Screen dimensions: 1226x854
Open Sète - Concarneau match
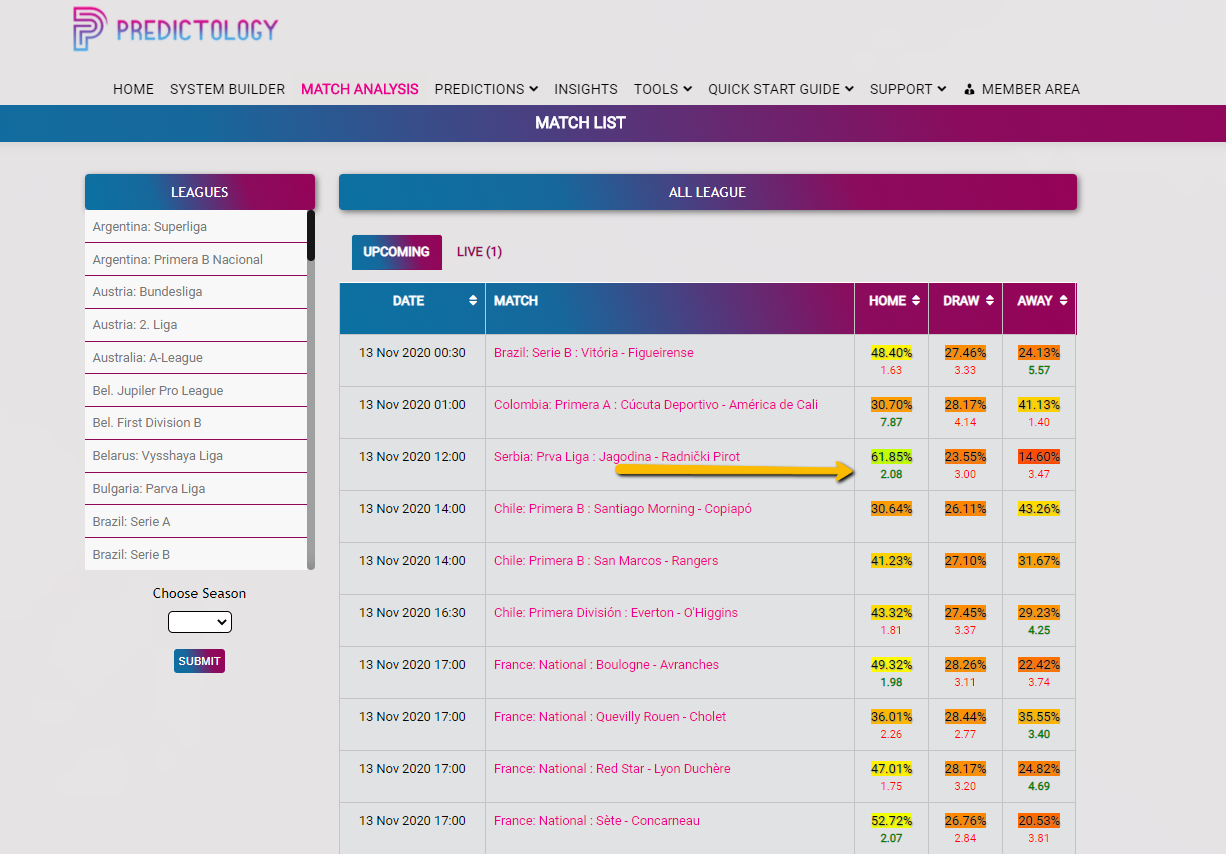[597, 821]
